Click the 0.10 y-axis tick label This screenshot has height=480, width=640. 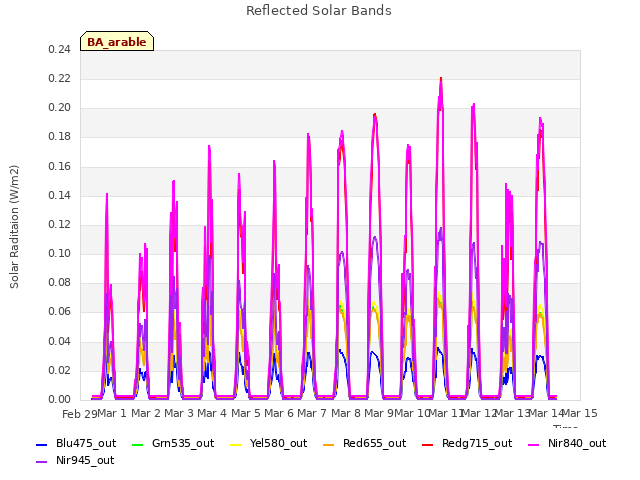pyautogui.click(x=60, y=253)
